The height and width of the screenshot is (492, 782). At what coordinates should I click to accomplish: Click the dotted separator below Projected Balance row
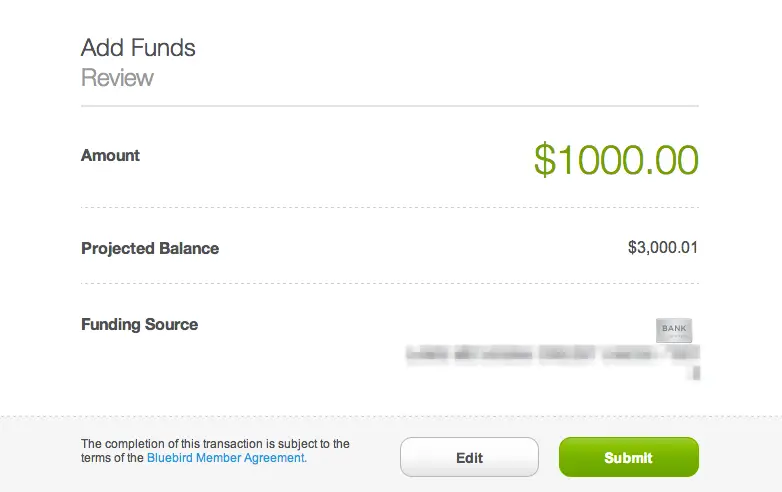[x=390, y=283]
